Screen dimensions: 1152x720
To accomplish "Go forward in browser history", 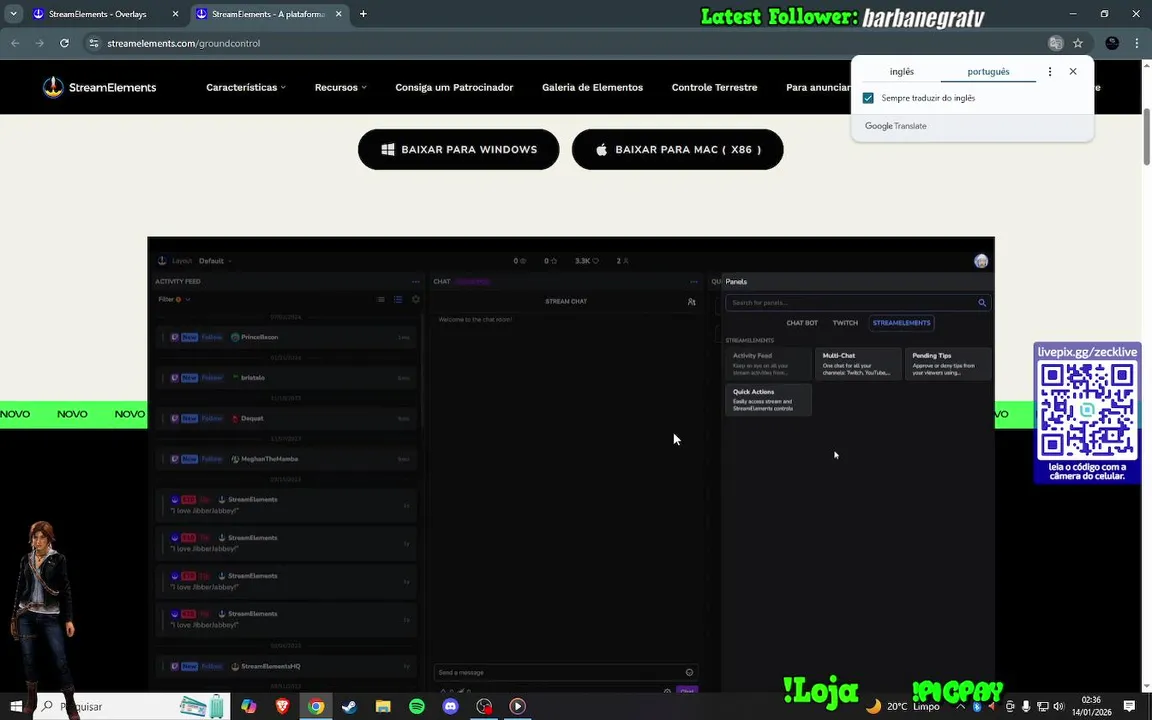I will click(x=40, y=43).
